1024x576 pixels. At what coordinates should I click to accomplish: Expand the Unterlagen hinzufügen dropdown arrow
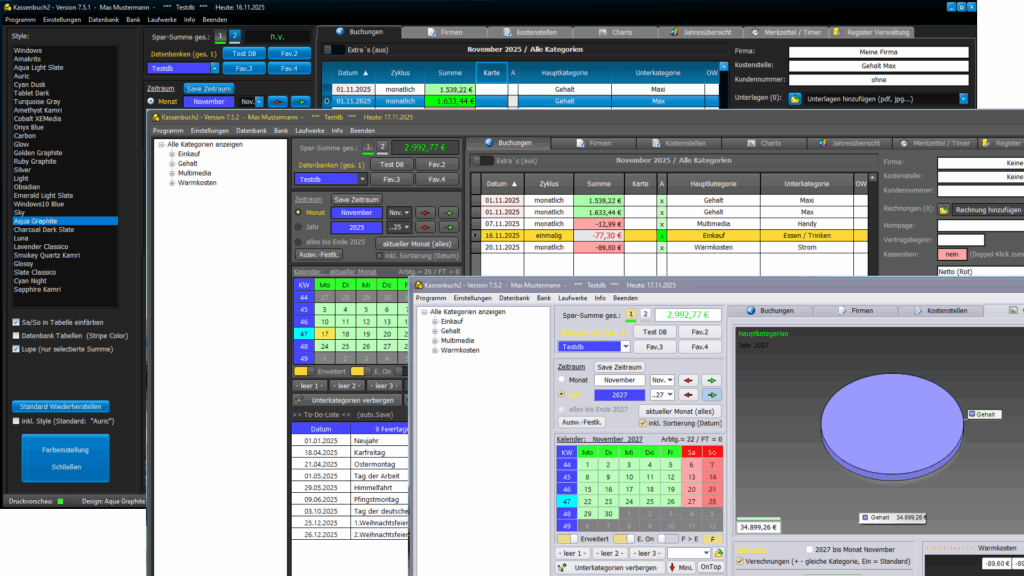(963, 100)
